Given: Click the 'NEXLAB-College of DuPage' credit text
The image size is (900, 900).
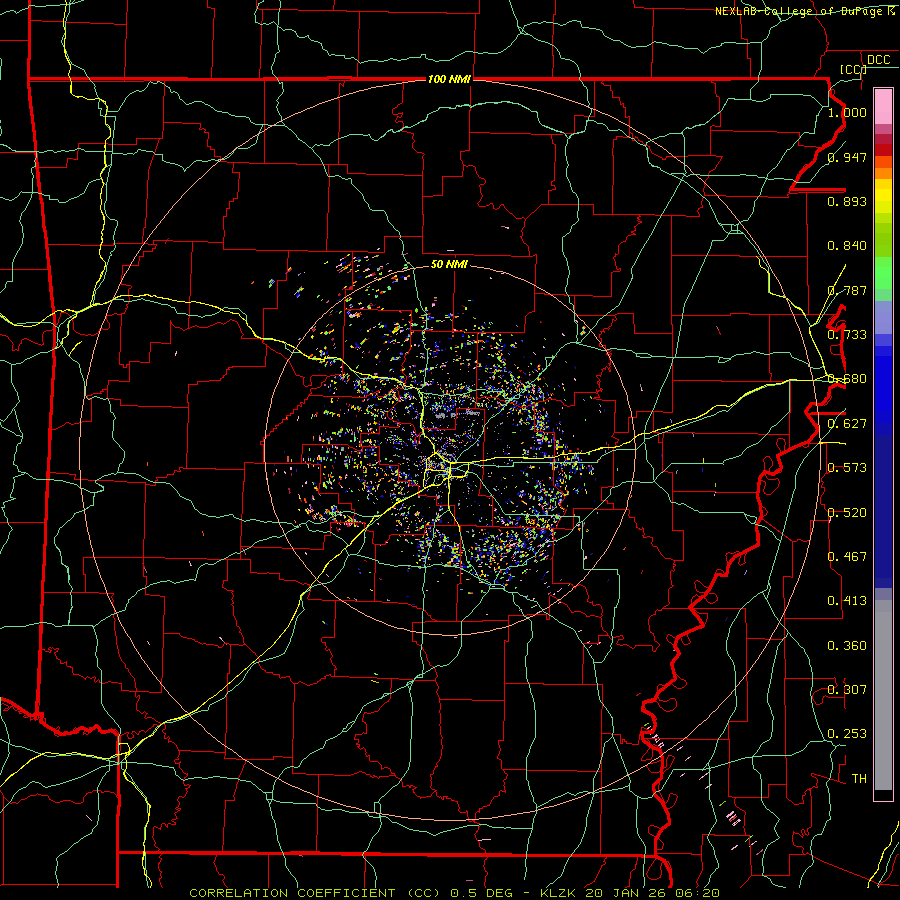Looking at the screenshot, I should (799, 11).
